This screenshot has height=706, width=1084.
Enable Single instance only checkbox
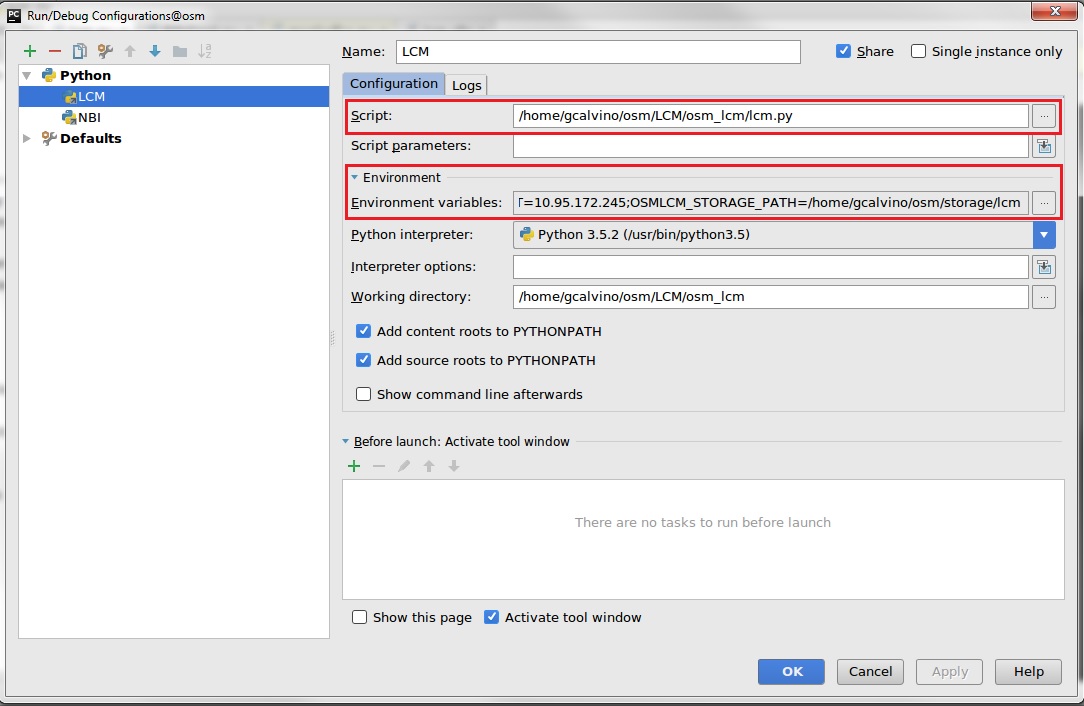tap(919, 51)
